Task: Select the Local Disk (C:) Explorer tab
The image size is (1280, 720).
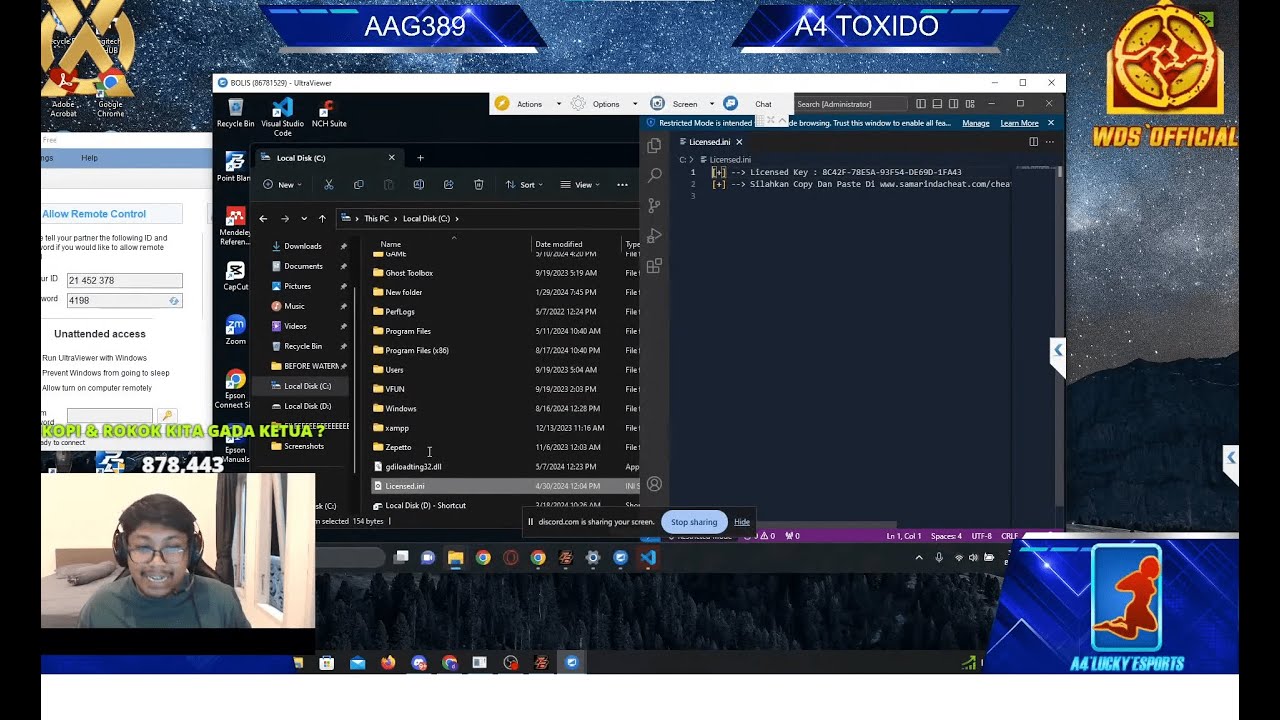Action: pos(328,158)
